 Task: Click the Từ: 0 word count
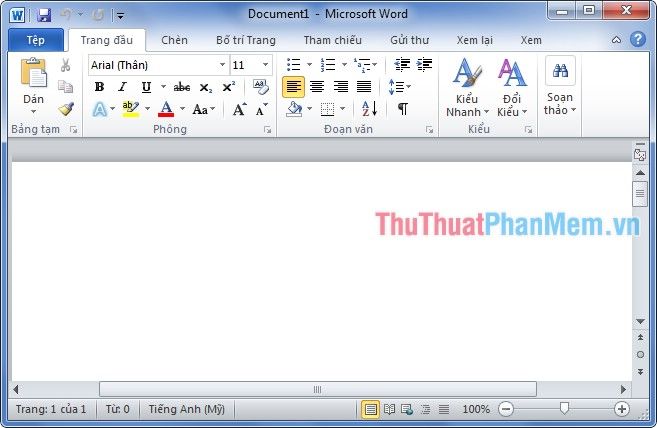point(117,409)
